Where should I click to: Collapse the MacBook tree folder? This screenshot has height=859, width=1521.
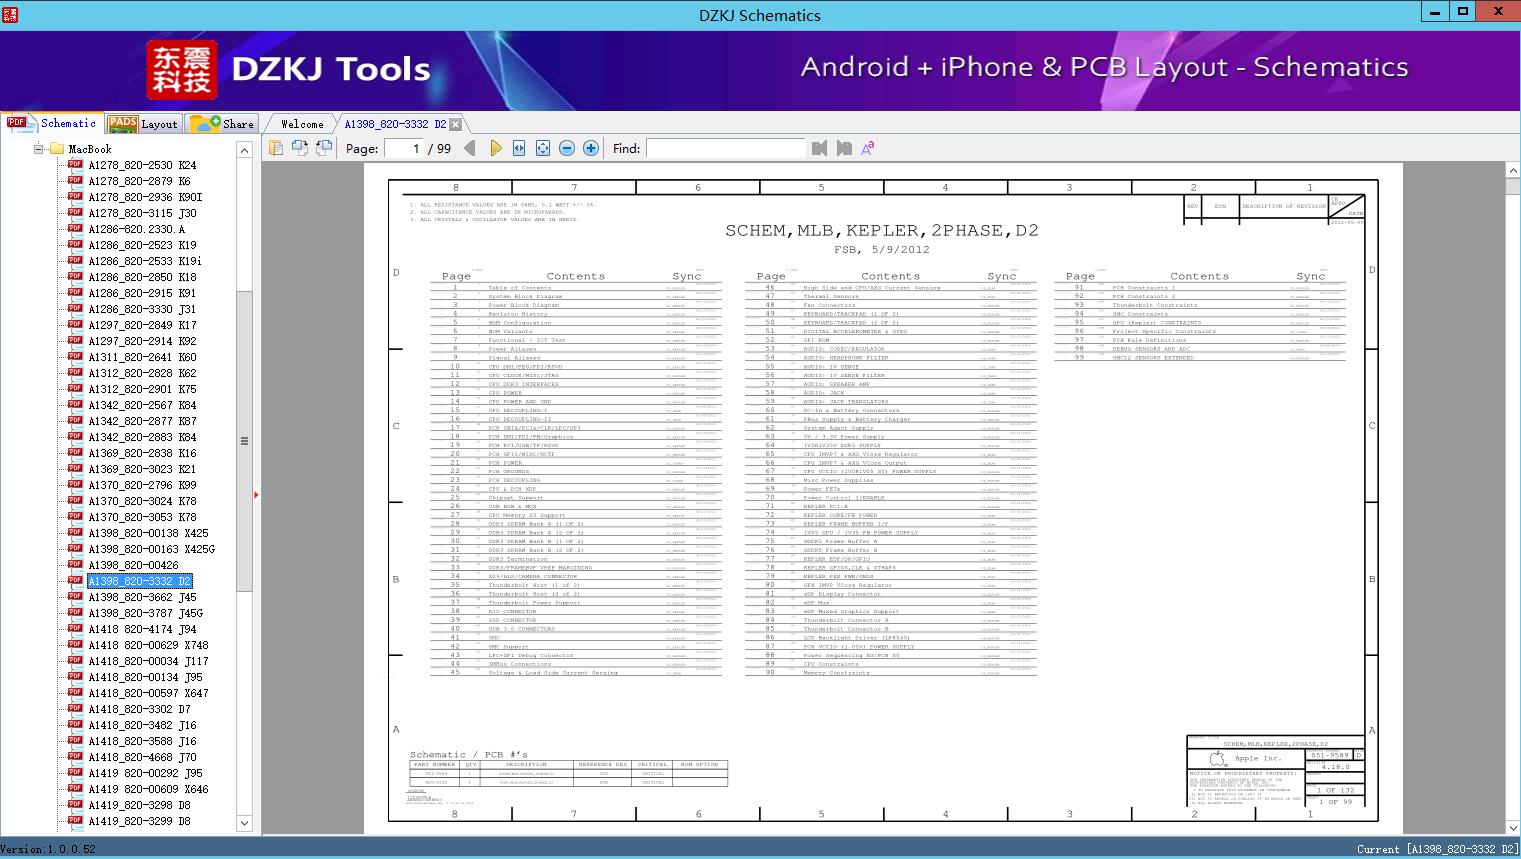pos(39,149)
